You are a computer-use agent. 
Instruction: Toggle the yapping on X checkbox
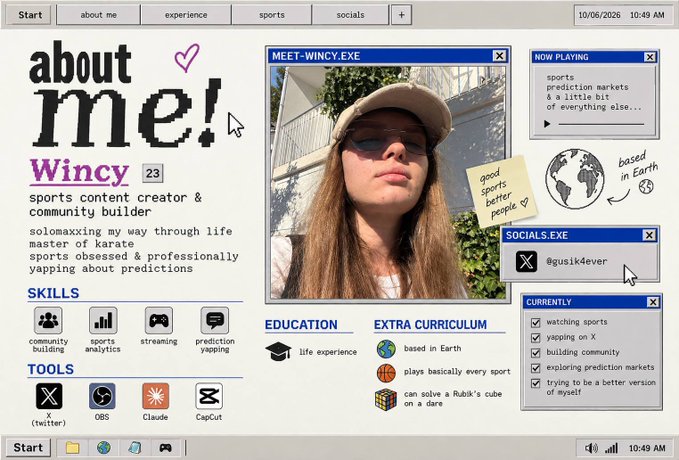536,337
